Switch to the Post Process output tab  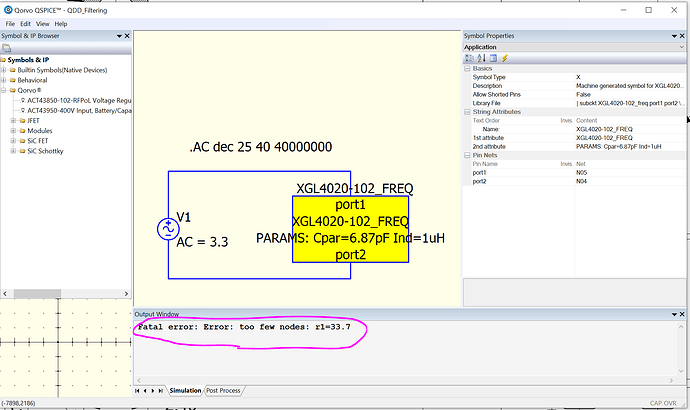click(223, 390)
